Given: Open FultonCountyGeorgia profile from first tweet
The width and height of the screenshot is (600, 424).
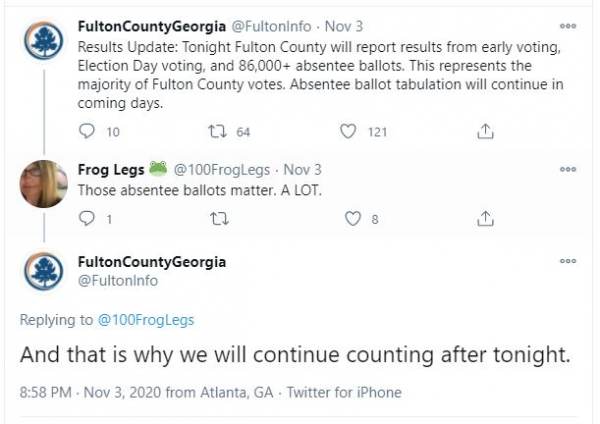Looking at the screenshot, I should tap(152, 26).
